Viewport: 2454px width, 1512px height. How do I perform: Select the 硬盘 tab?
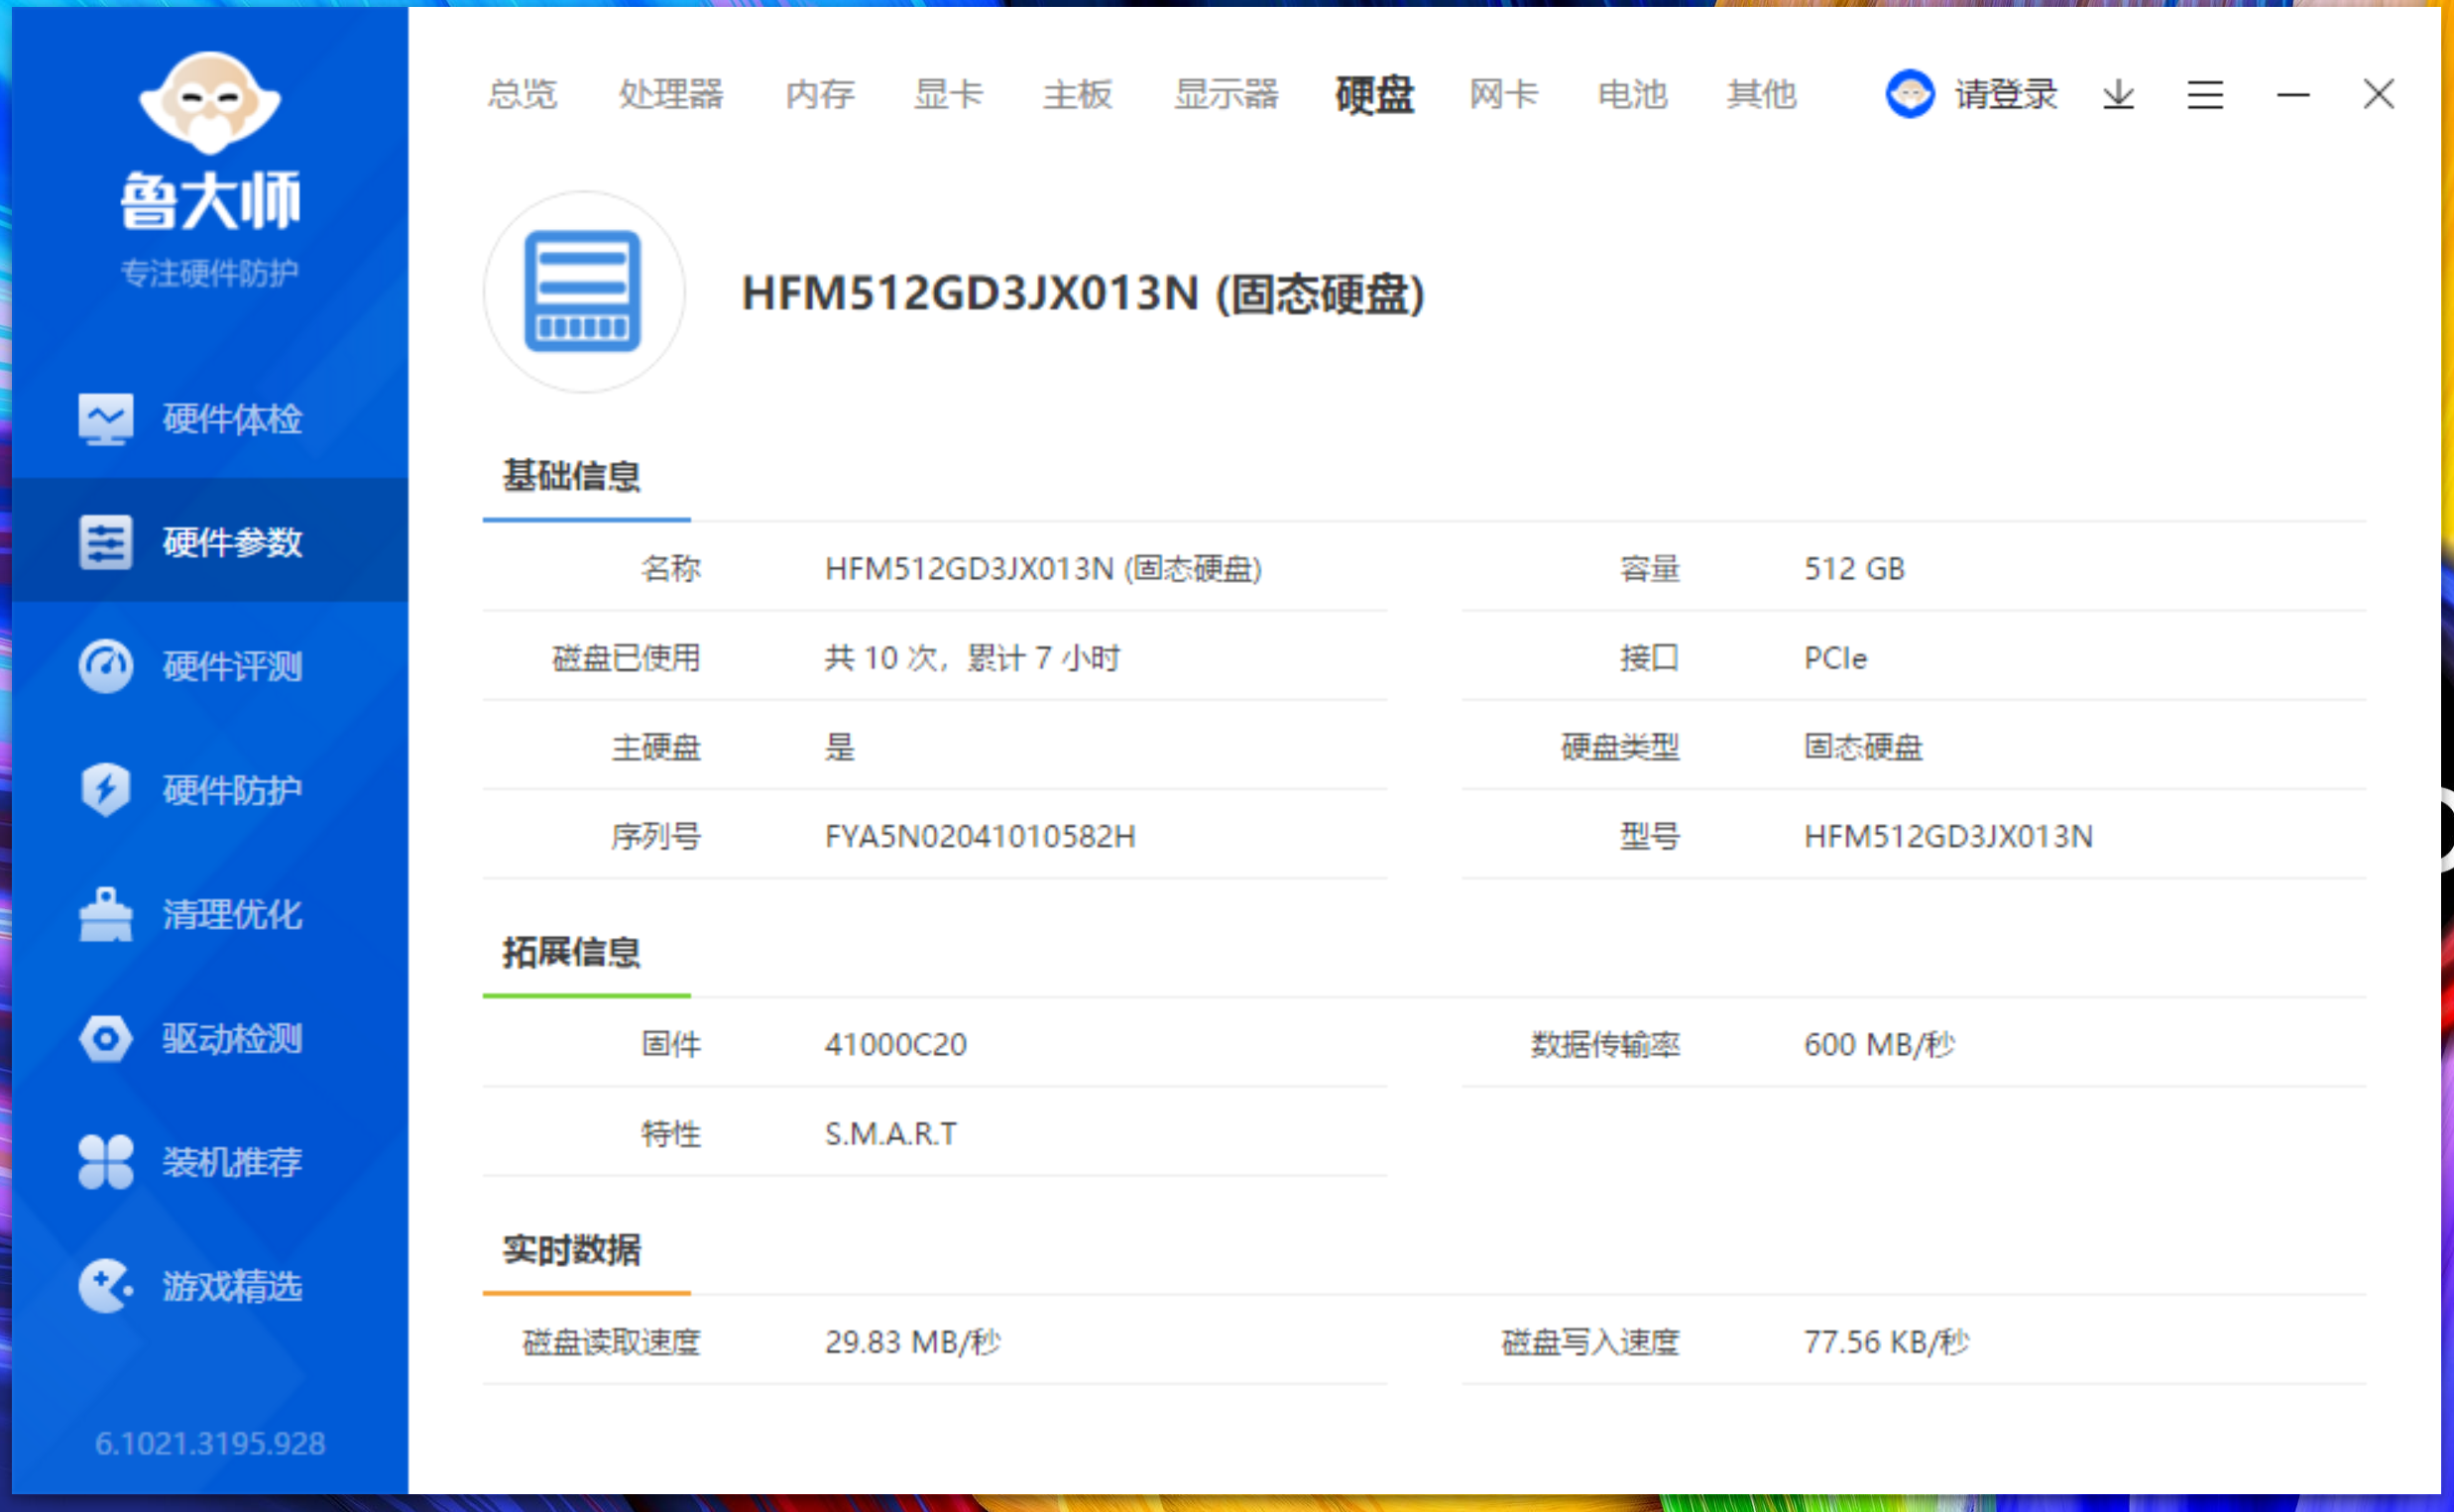click(1375, 94)
